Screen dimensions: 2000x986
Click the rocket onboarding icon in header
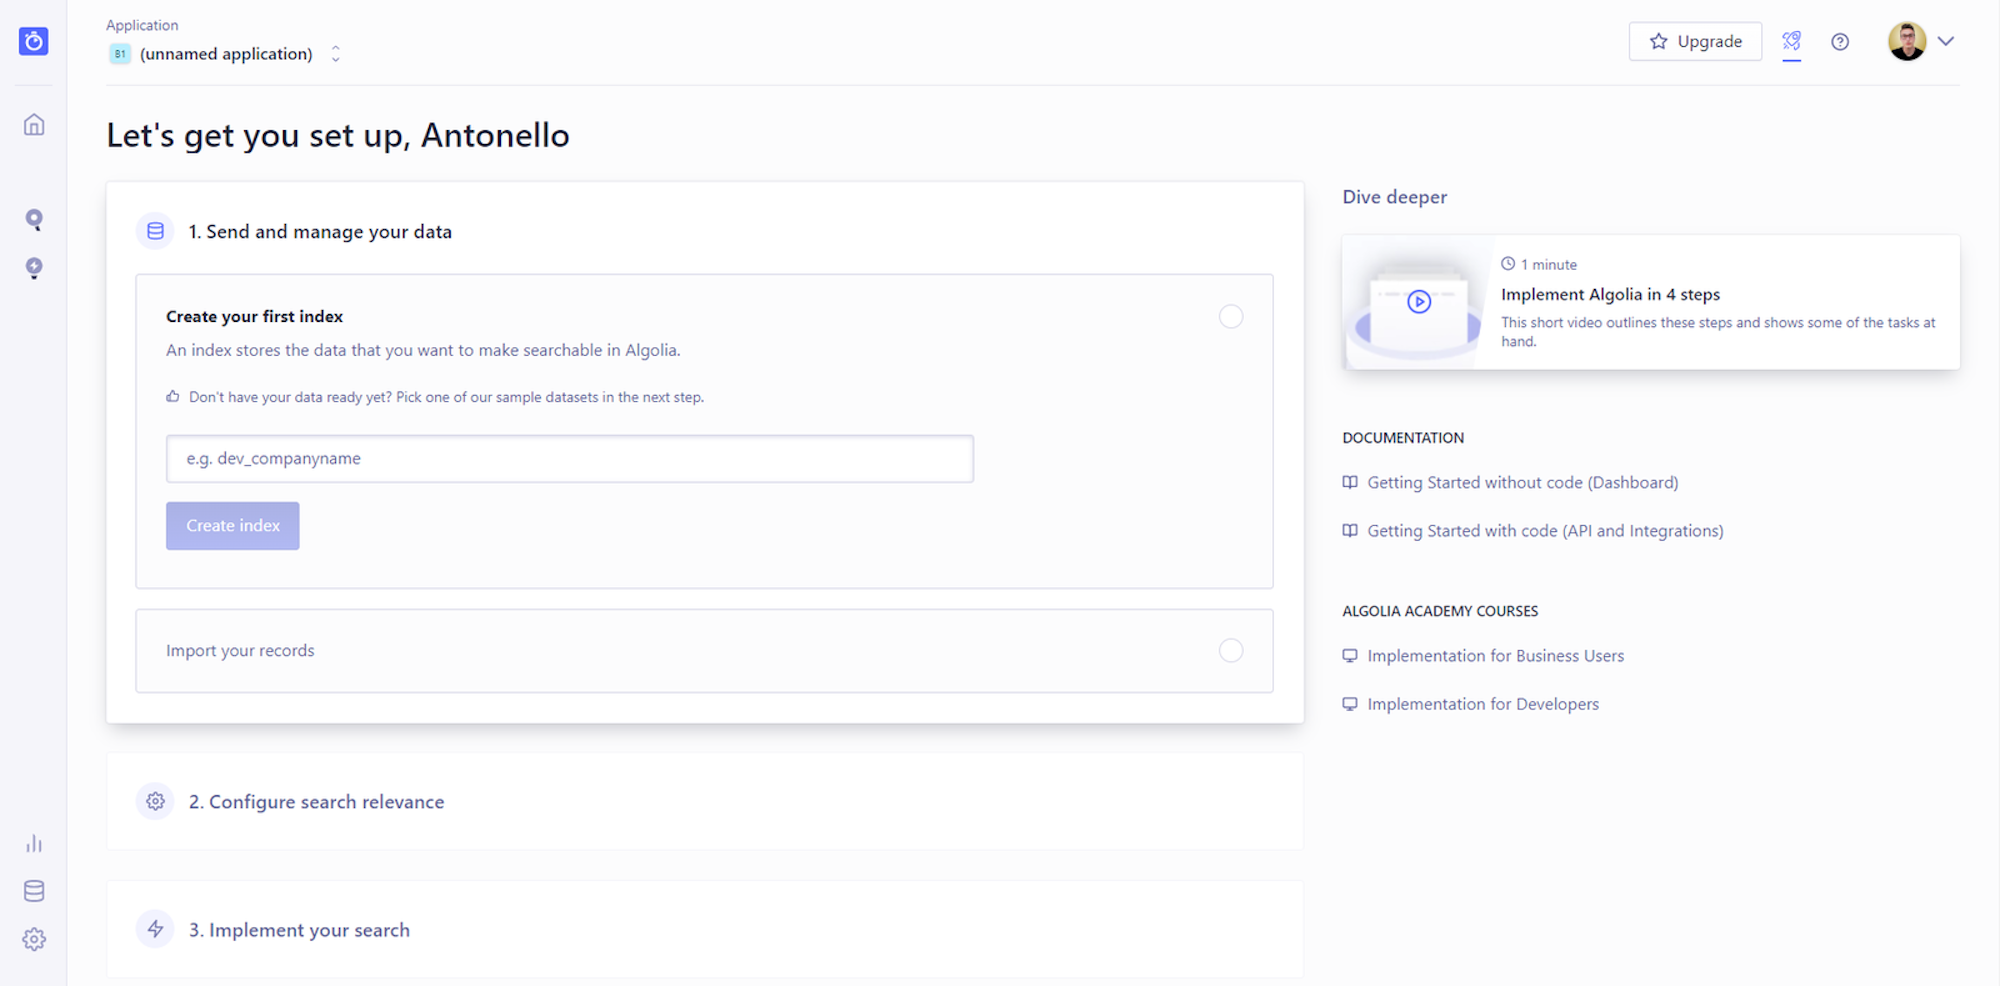[x=1791, y=41]
